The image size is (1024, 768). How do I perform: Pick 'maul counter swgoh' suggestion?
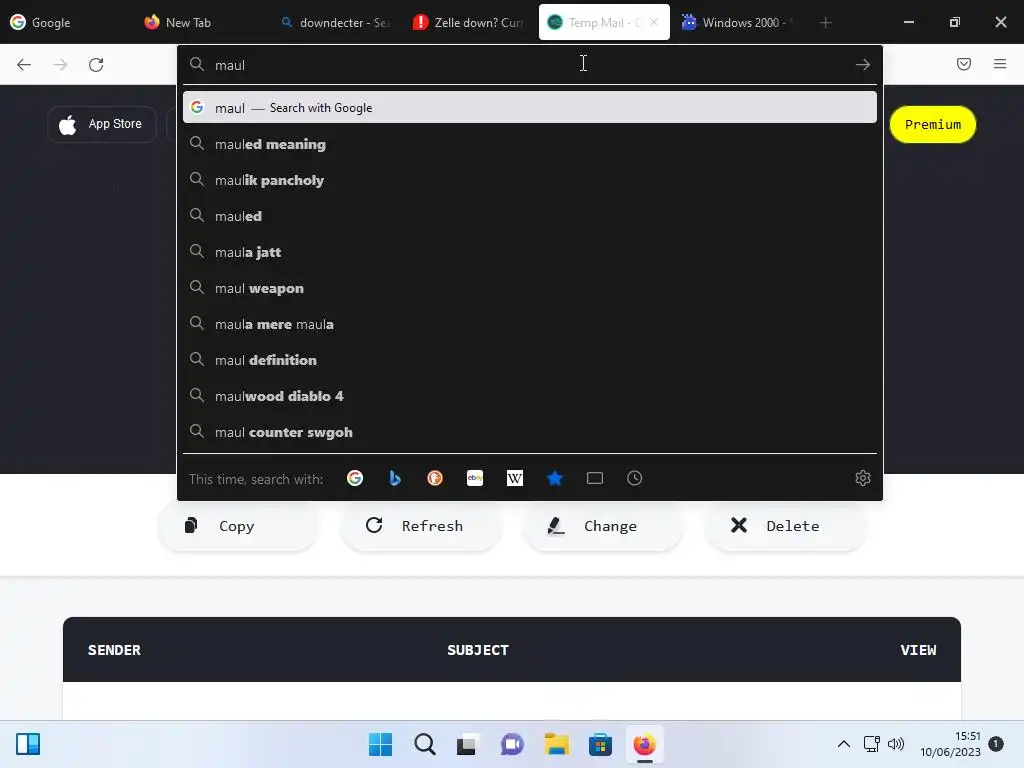(530, 432)
